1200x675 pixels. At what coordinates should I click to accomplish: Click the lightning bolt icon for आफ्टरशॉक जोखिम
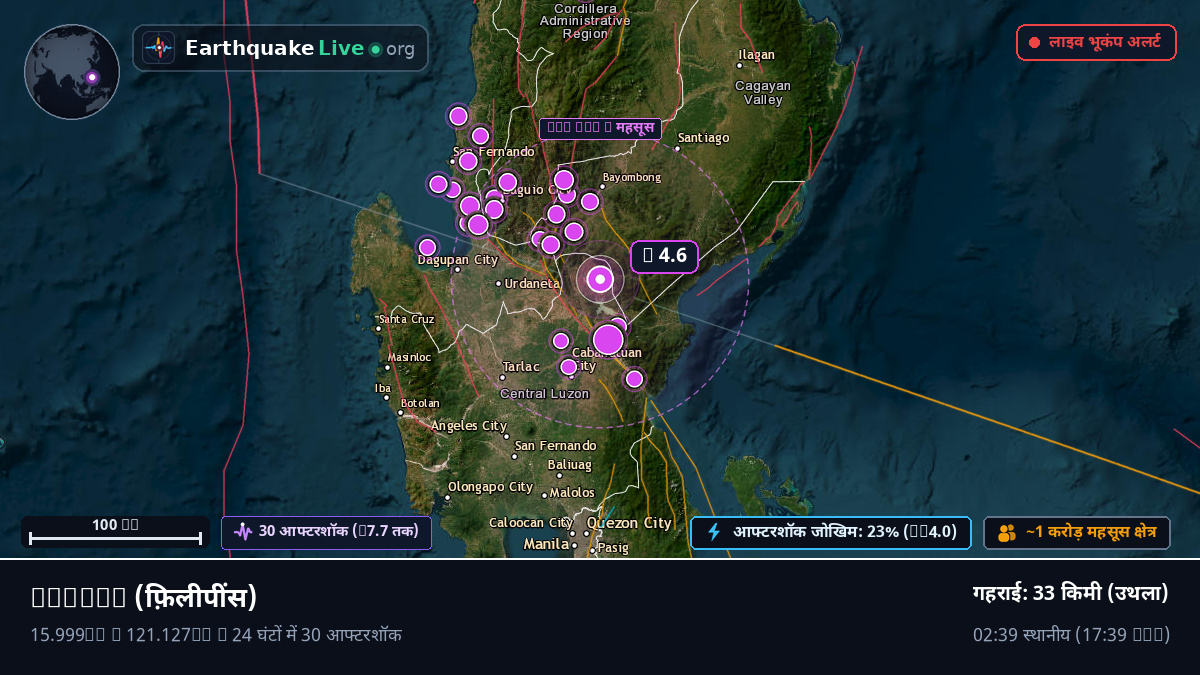pos(714,532)
